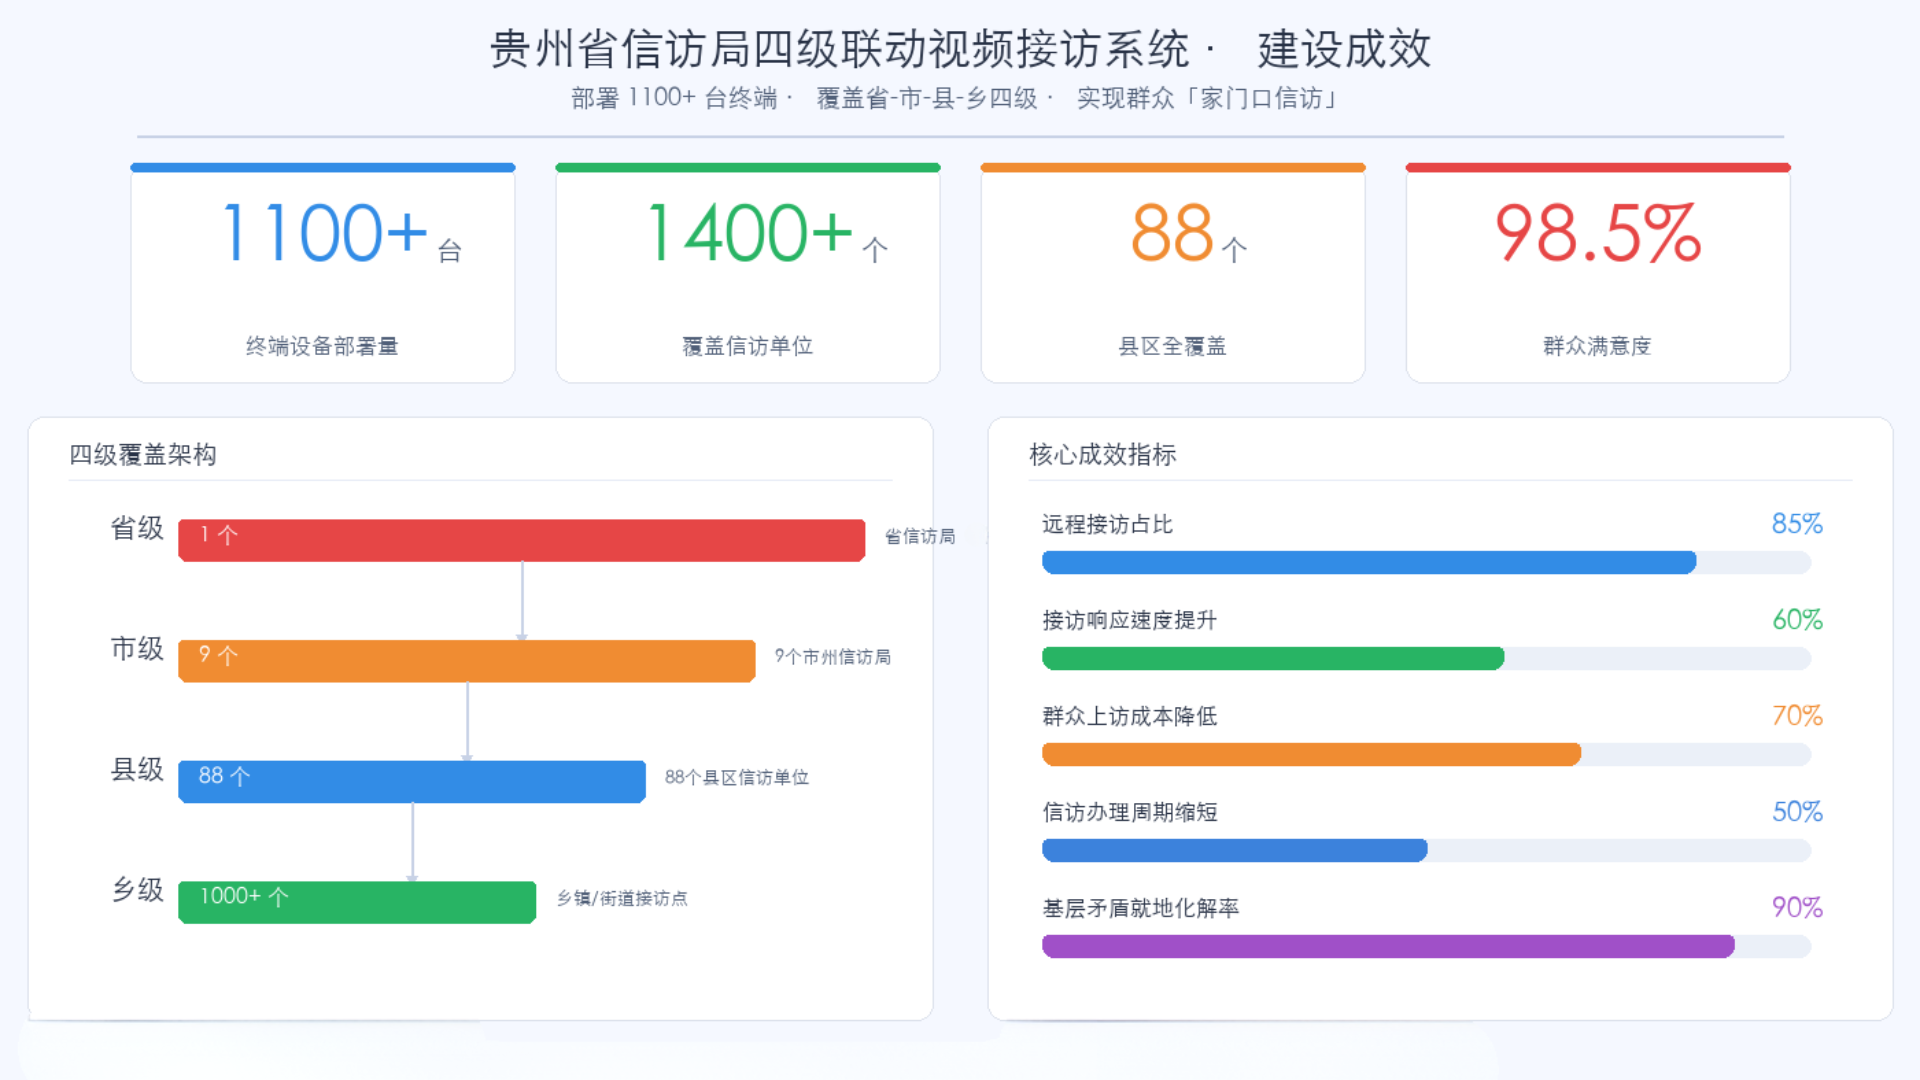The image size is (1920, 1080).
Task: Click the 70% value text
Action: pos(1797,716)
